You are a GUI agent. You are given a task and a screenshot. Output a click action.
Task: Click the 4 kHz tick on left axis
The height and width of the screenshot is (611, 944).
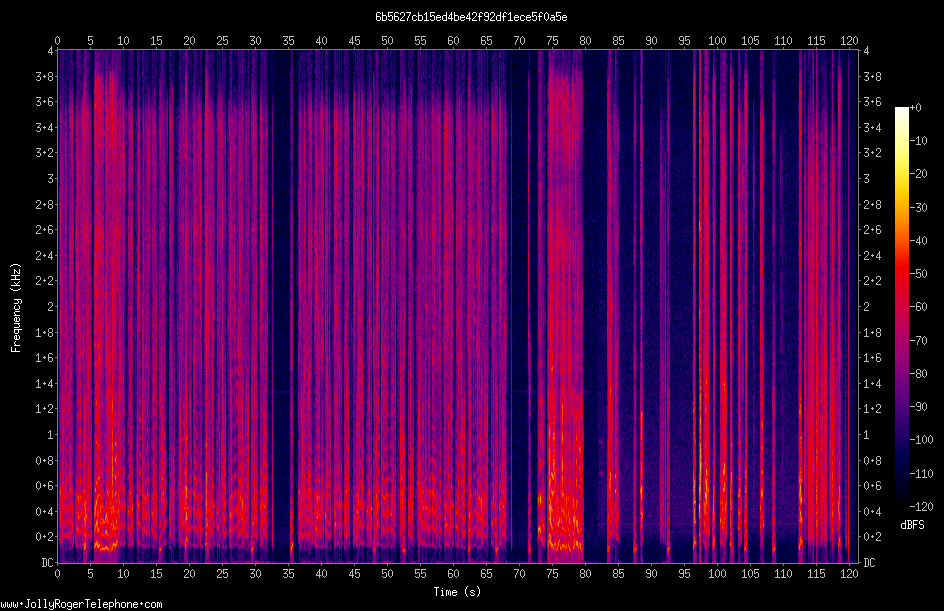click(x=51, y=51)
